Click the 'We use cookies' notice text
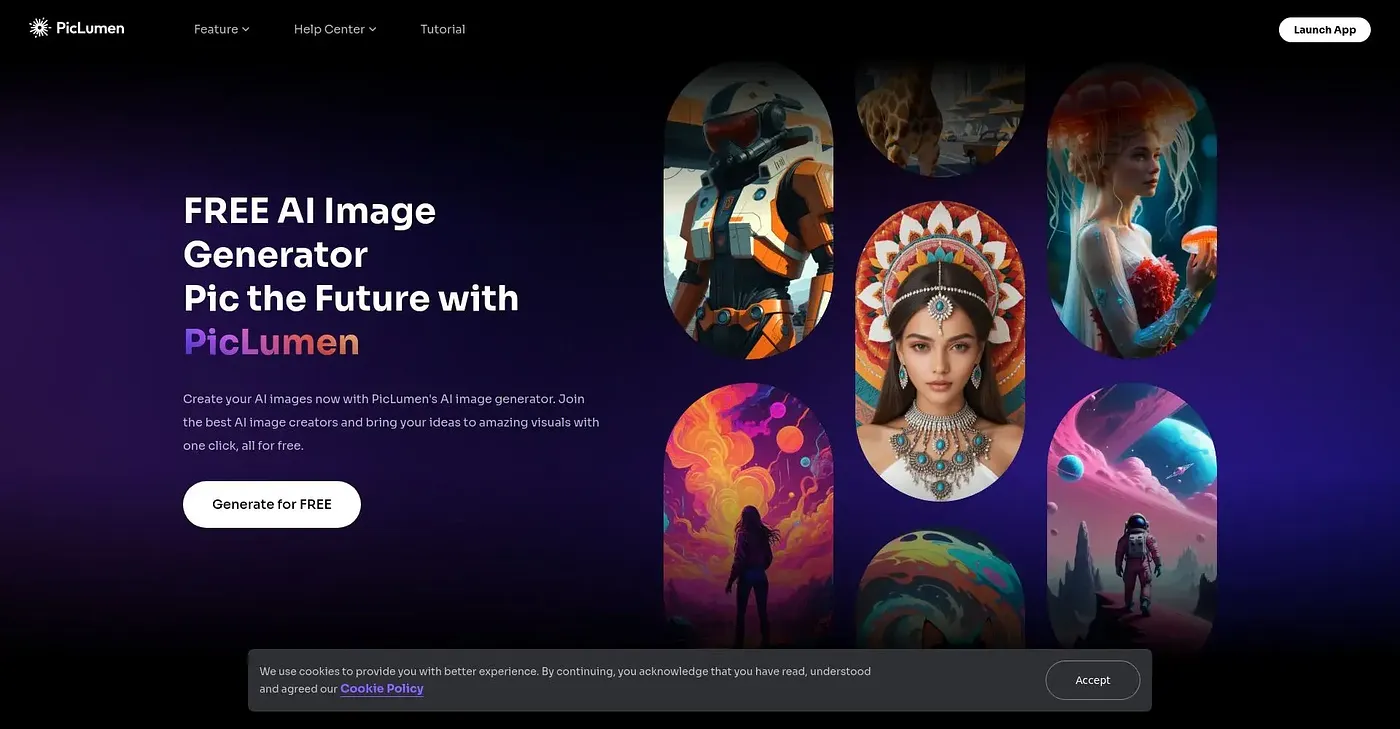This screenshot has height=729, width=1400. [x=565, y=680]
